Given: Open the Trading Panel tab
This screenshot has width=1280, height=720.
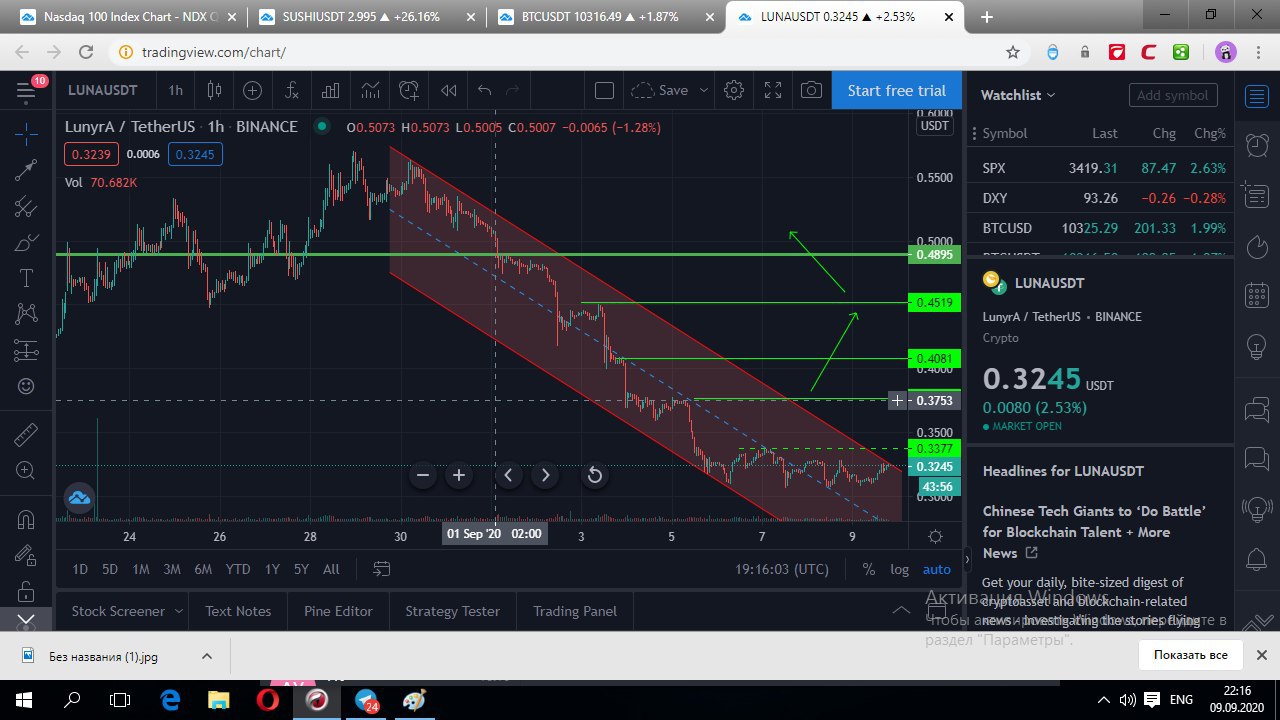Looking at the screenshot, I should (x=575, y=611).
